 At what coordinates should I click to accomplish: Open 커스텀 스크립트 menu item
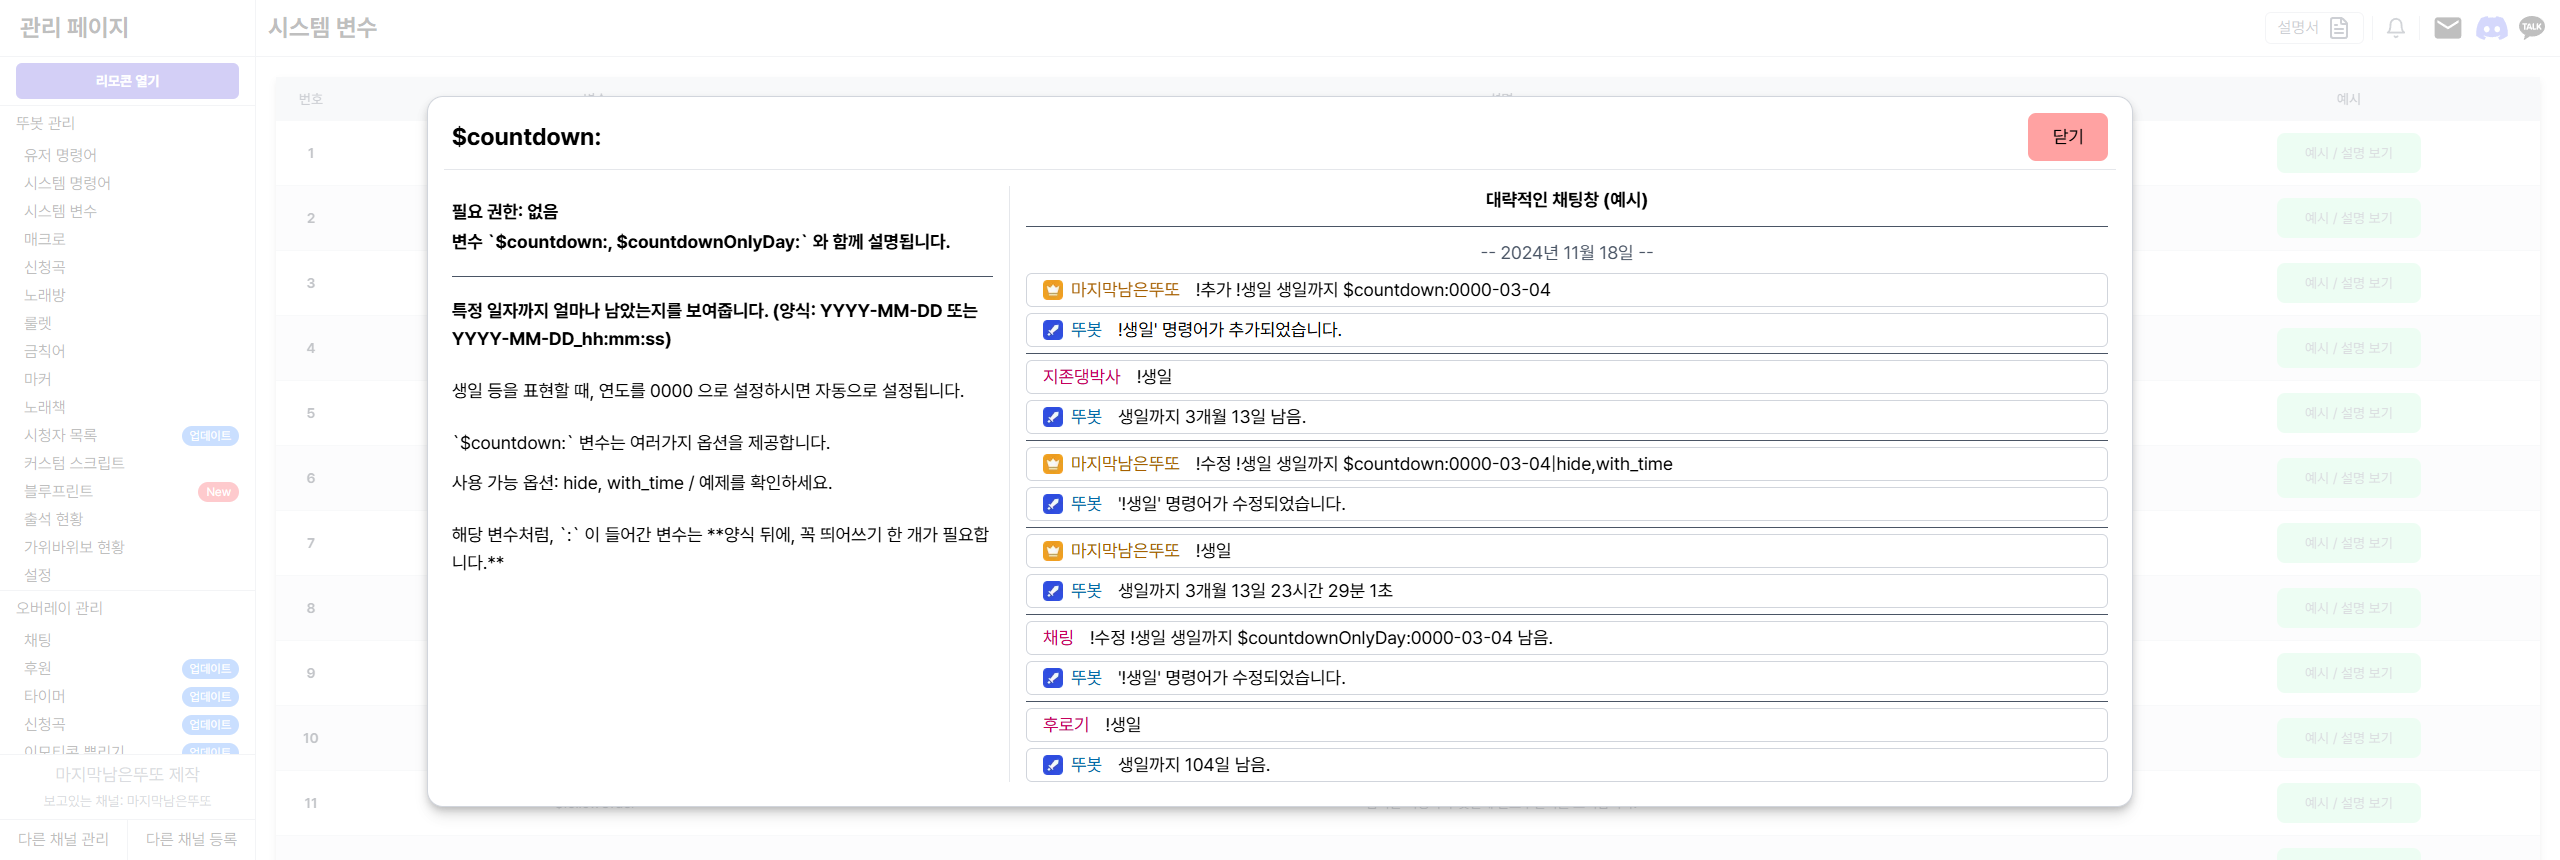pos(74,463)
